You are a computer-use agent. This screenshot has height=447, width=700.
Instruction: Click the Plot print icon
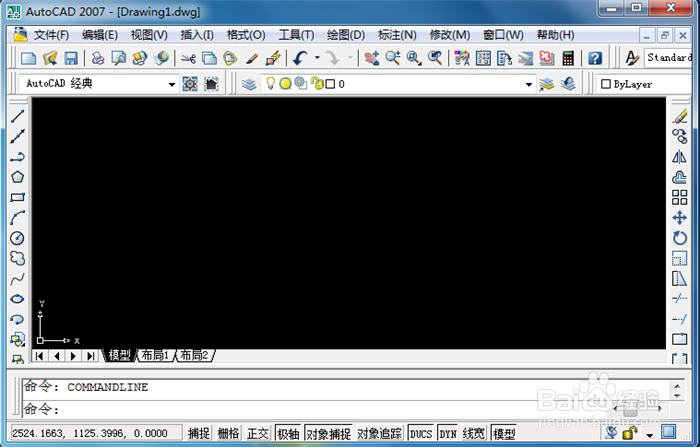98,58
